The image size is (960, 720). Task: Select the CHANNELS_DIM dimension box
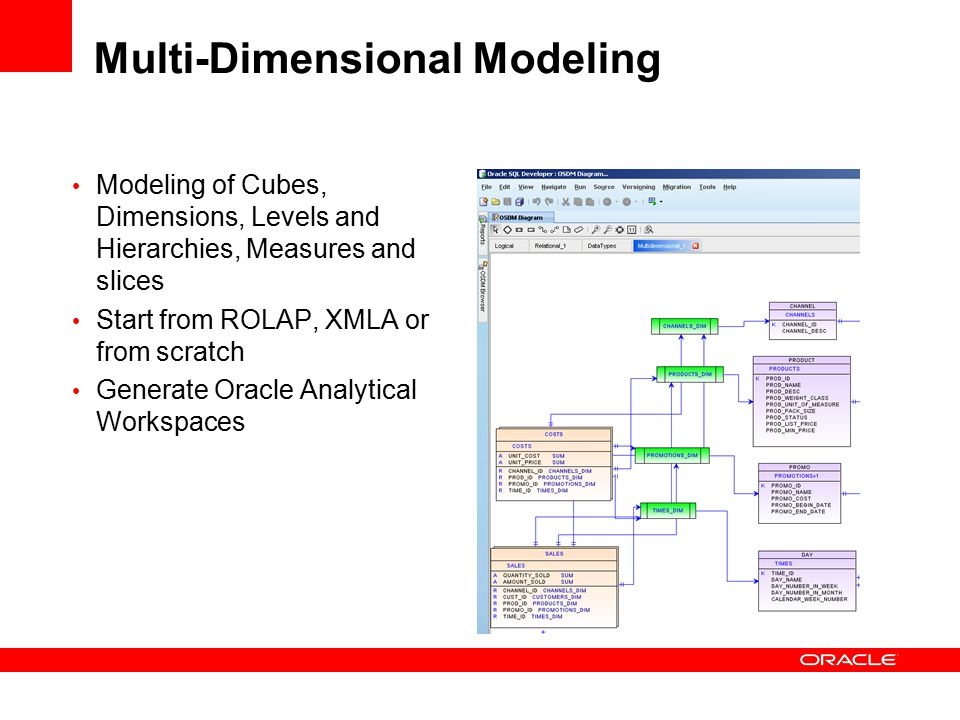(684, 326)
